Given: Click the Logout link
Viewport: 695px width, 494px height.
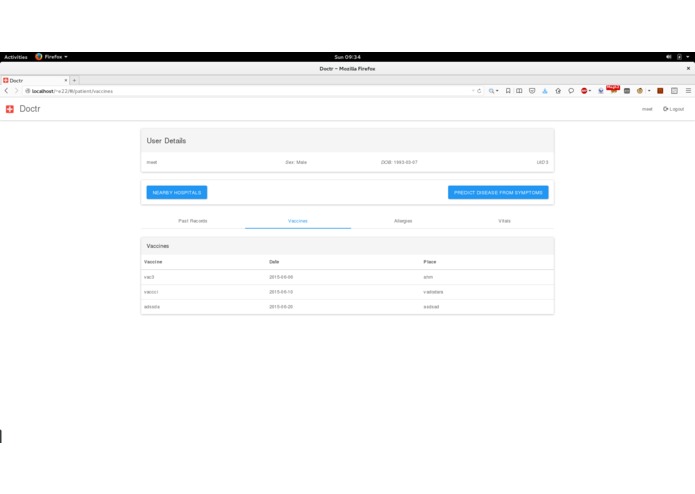Looking at the screenshot, I should pos(674,109).
